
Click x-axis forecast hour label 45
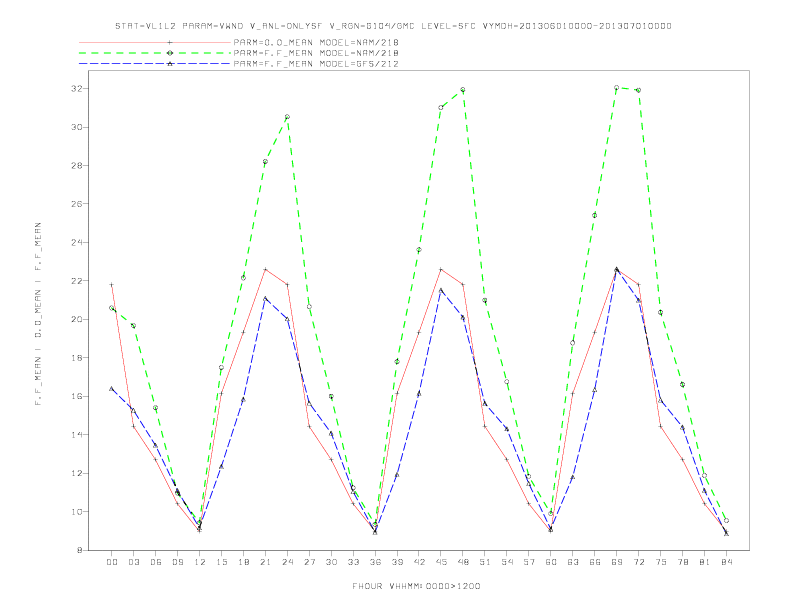441,562
